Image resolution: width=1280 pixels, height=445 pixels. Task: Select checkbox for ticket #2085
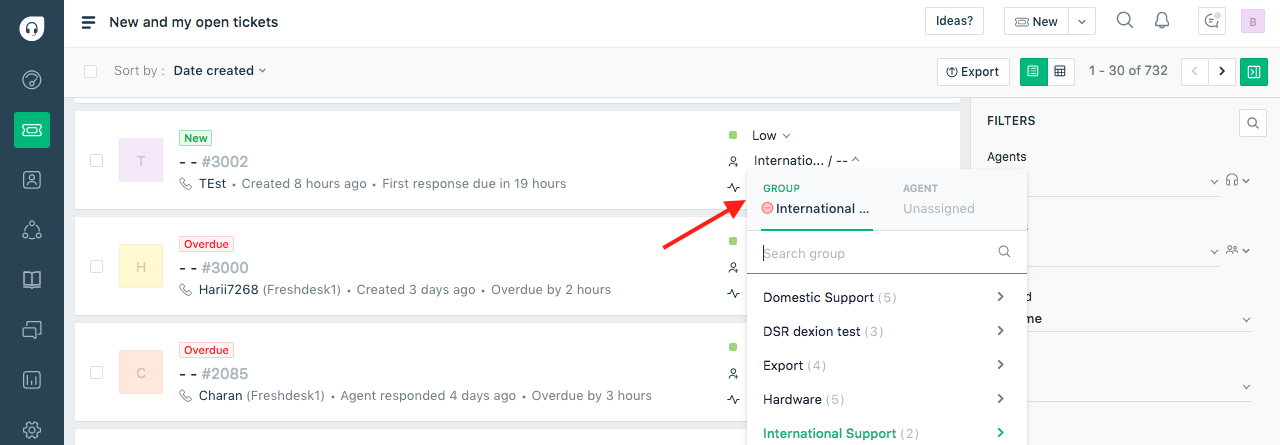coord(96,372)
